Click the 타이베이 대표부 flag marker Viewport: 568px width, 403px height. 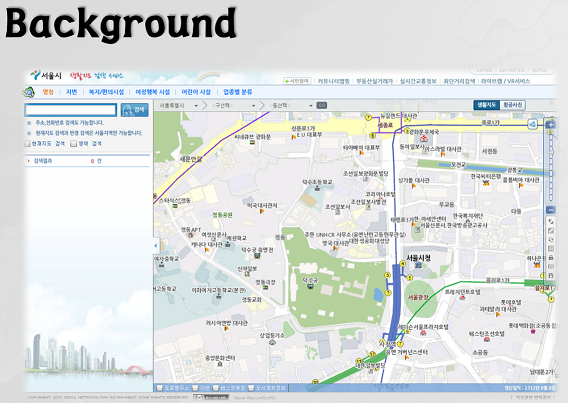tap(362, 153)
